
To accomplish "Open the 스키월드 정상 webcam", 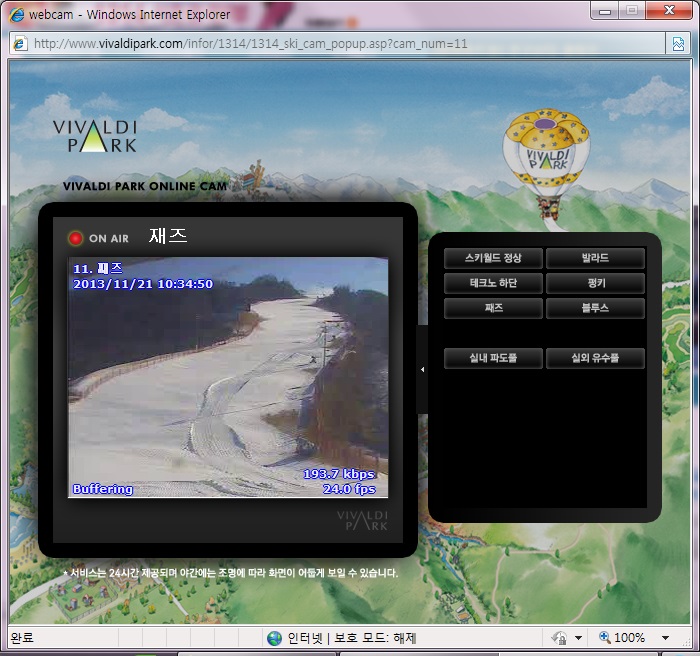I will [x=493, y=258].
